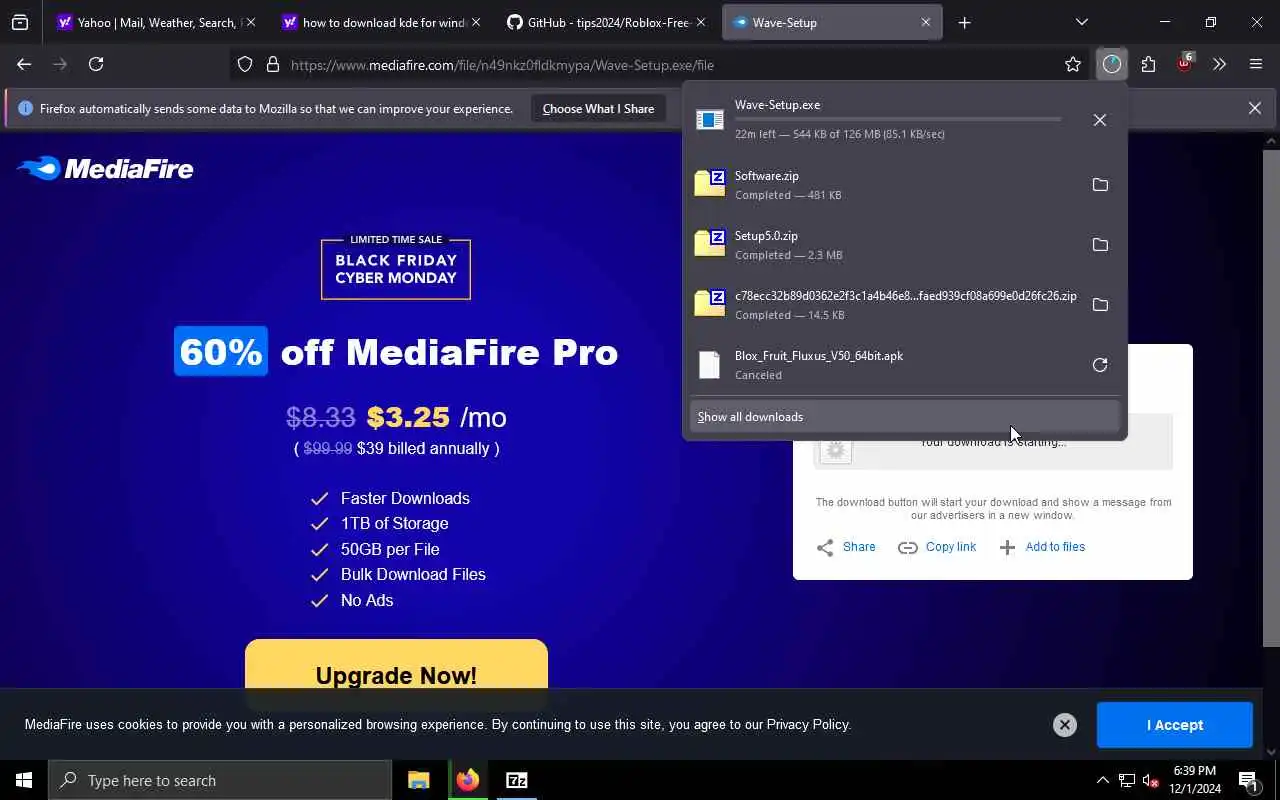Image resolution: width=1280 pixels, height=800 pixels.
Task: Click the MediaFire URL address bar
Action: [660, 65]
